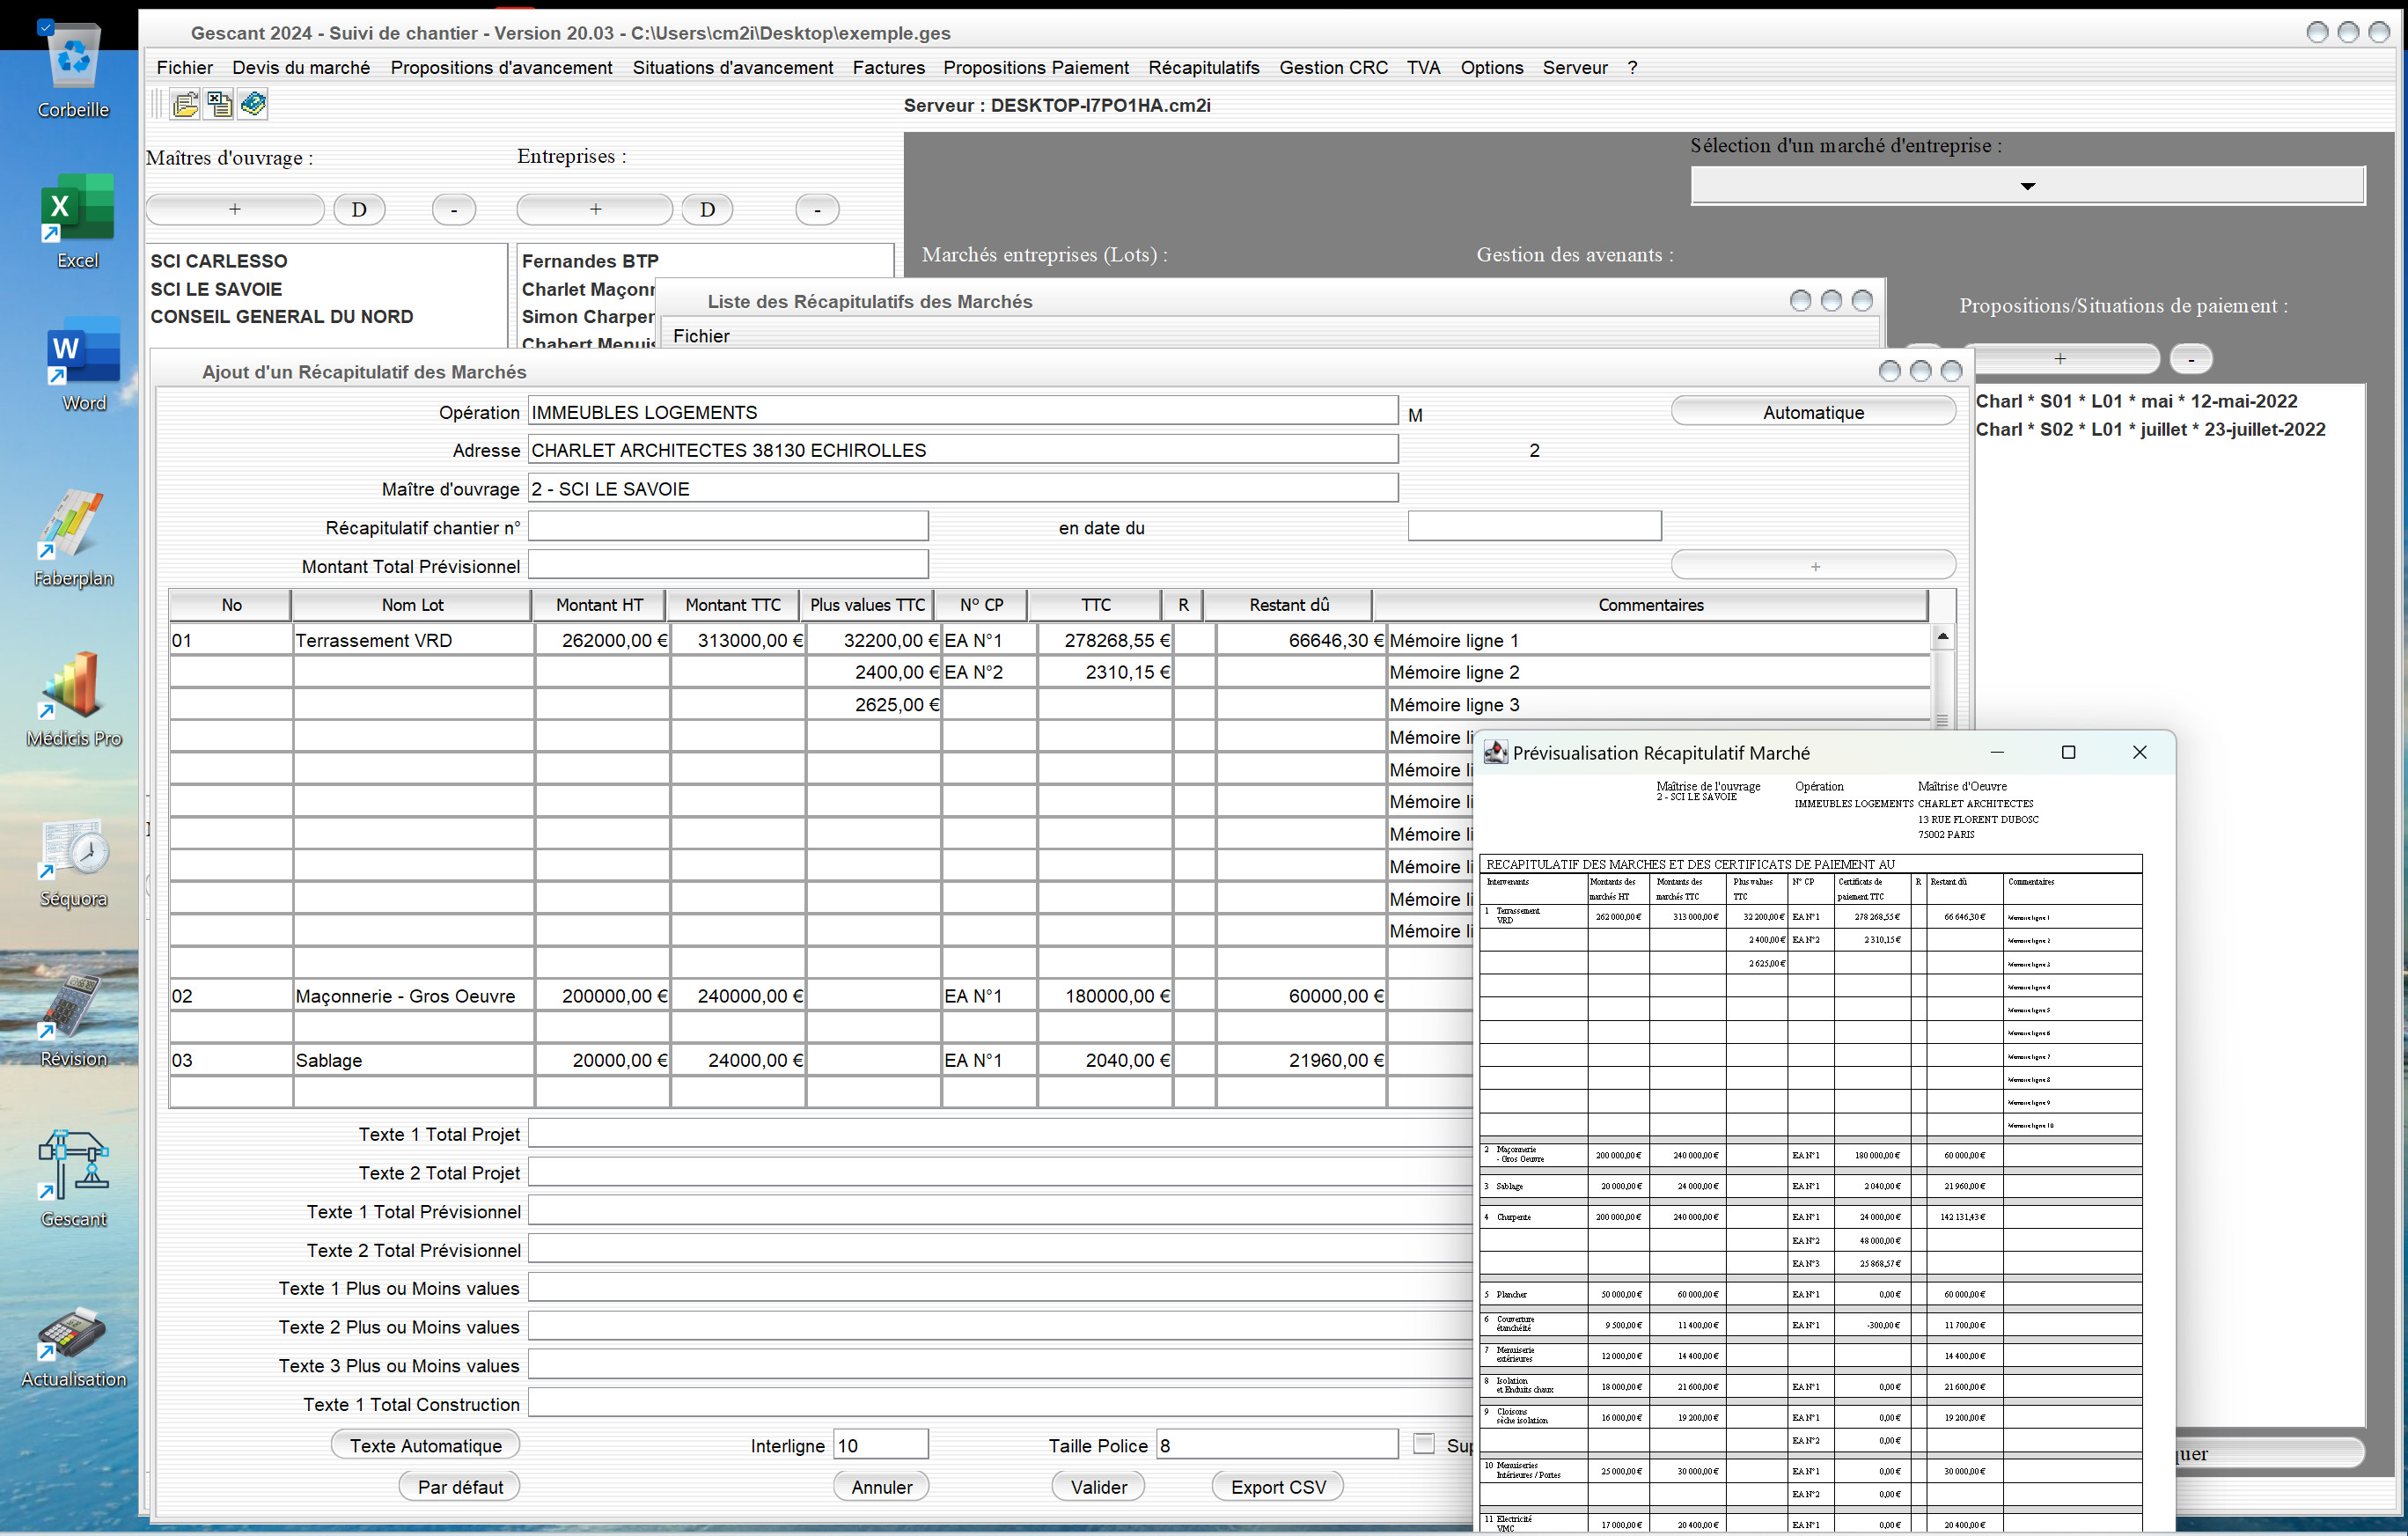Screen dimensions: 2408x1536
Task: Click the table scrollbar up arrow
Action: tap(1942, 636)
